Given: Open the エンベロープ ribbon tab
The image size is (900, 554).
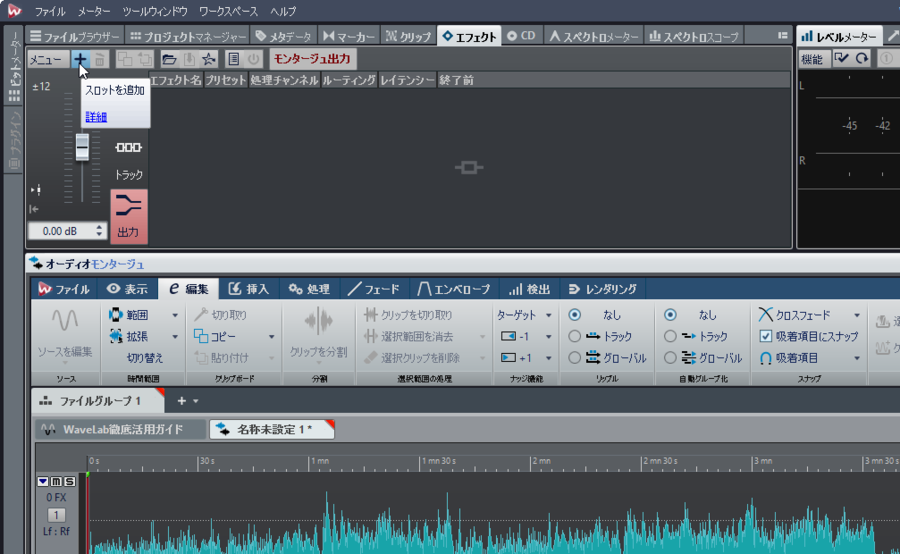Looking at the screenshot, I should 453,289.
